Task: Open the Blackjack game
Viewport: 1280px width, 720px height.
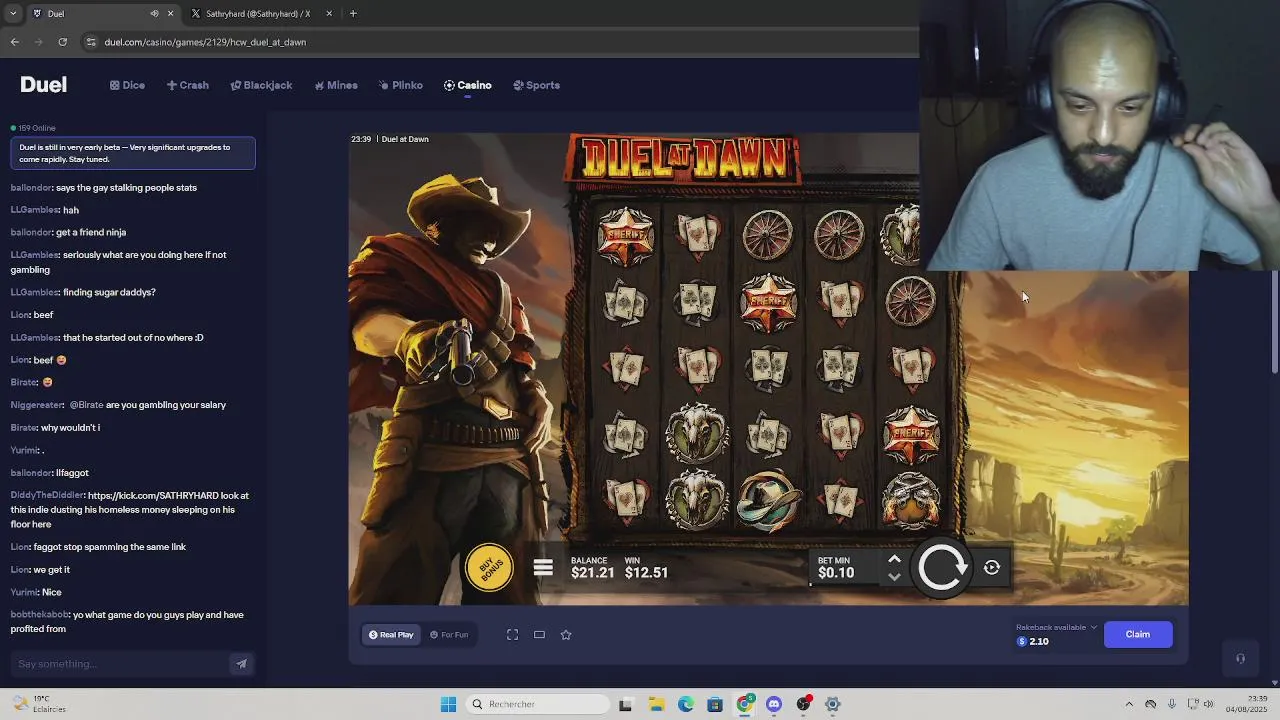Action: [x=261, y=85]
